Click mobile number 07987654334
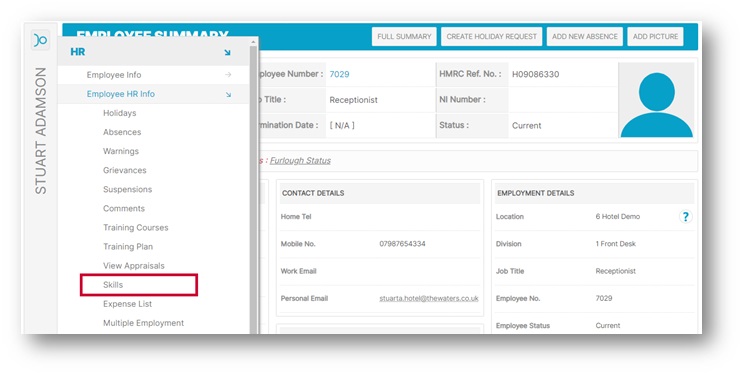The image size is (744, 376). click(x=402, y=244)
